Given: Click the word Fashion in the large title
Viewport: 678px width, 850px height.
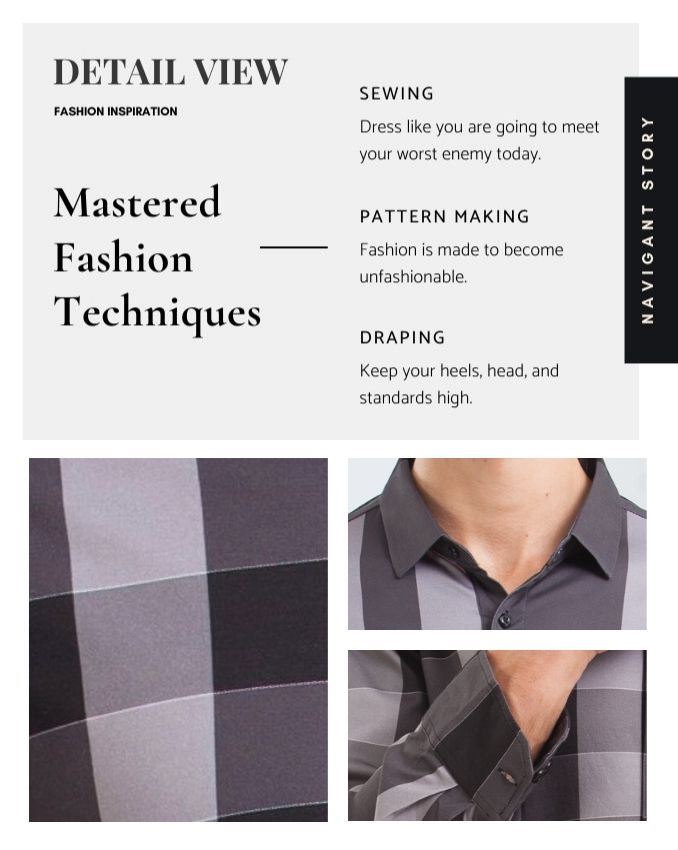Looking at the screenshot, I should pos(123,258).
